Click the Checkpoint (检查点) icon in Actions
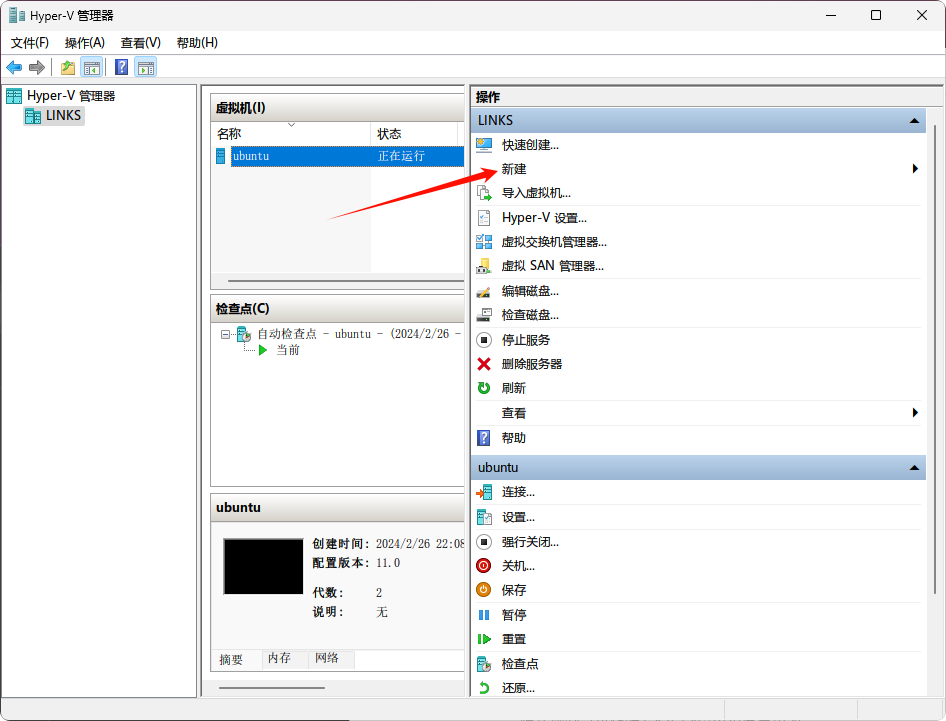946x721 pixels. coord(484,664)
